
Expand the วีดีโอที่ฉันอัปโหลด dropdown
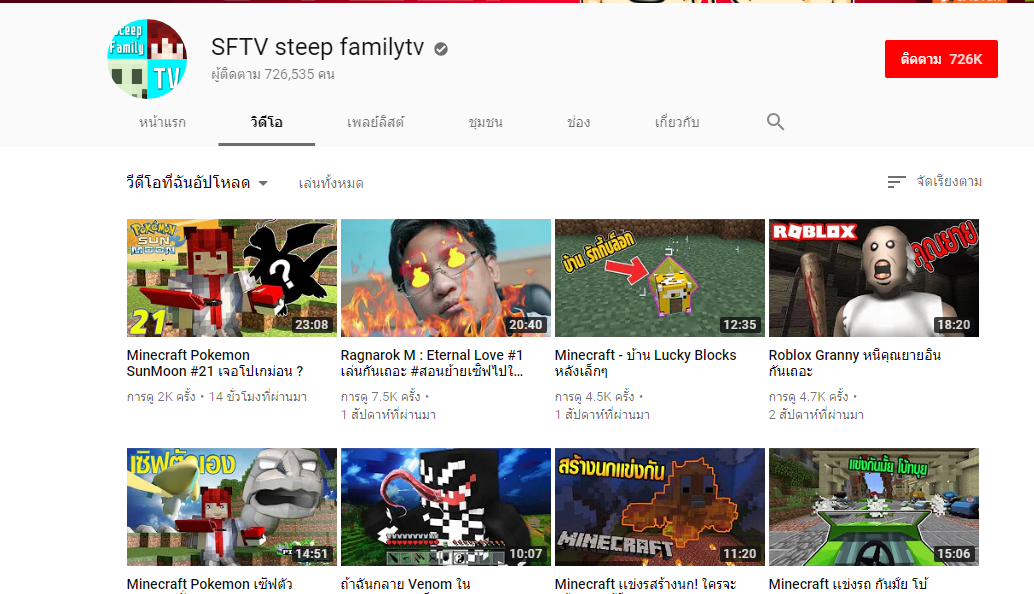[197, 183]
